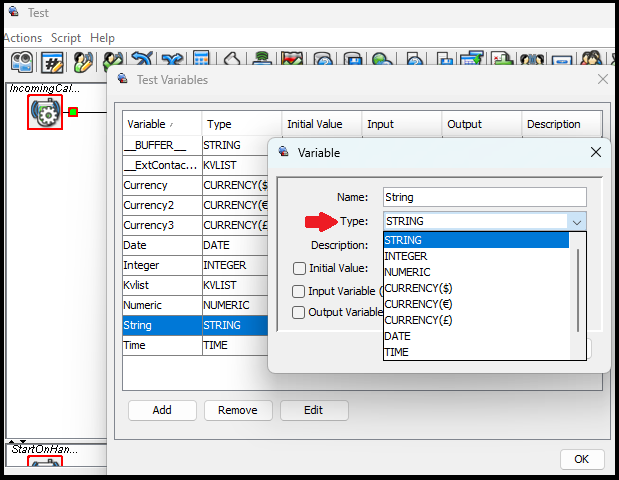The image size is (619, 480).
Task: Click the green output port of IncomingCall block
Action: point(73,112)
